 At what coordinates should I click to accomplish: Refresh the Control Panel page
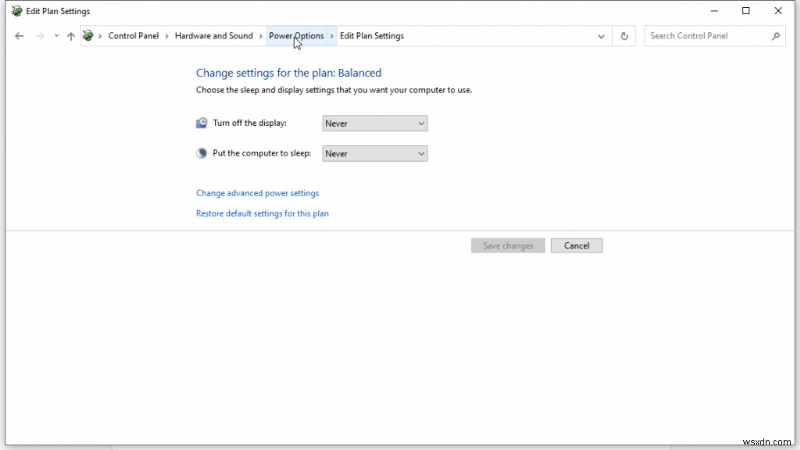[x=624, y=36]
